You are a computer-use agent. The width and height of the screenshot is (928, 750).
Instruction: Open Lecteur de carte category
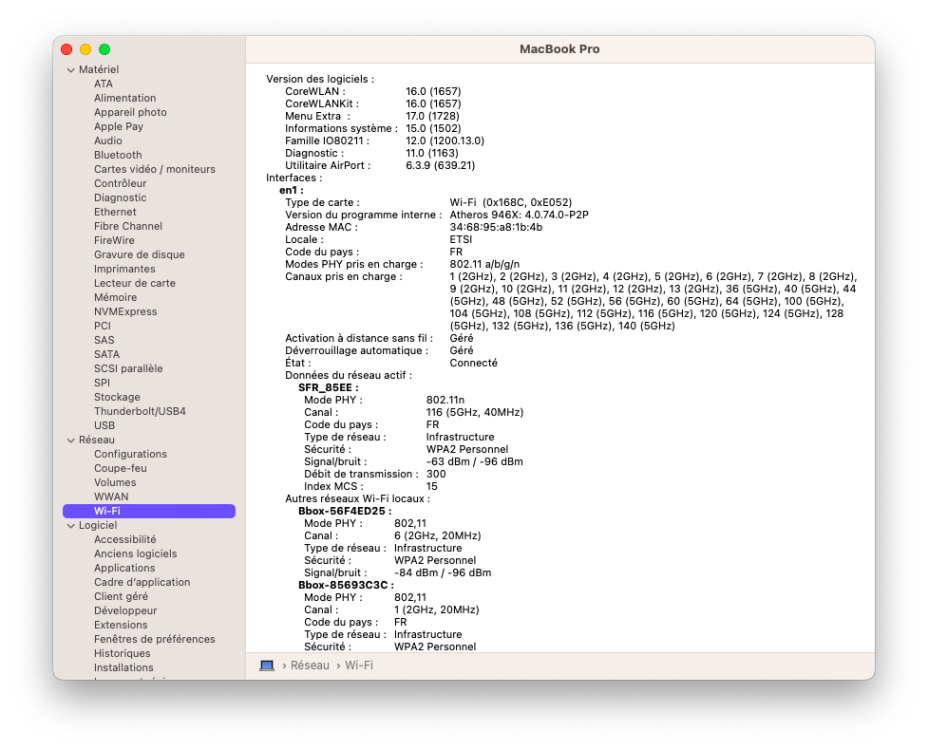coord(134,283)
